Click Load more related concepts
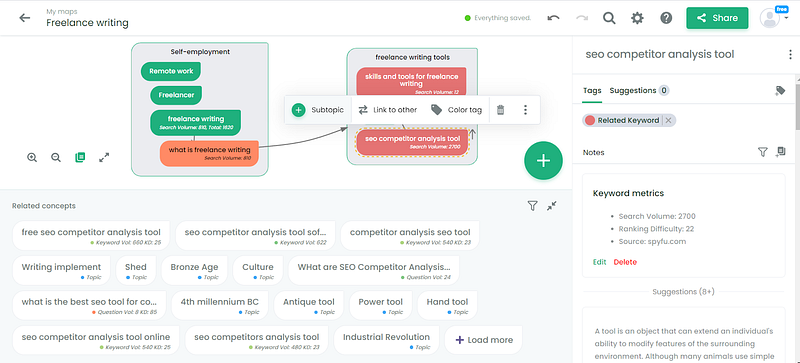Image resolution: width=800 pixels, height=363 pixels. click(x=484, y=340)
